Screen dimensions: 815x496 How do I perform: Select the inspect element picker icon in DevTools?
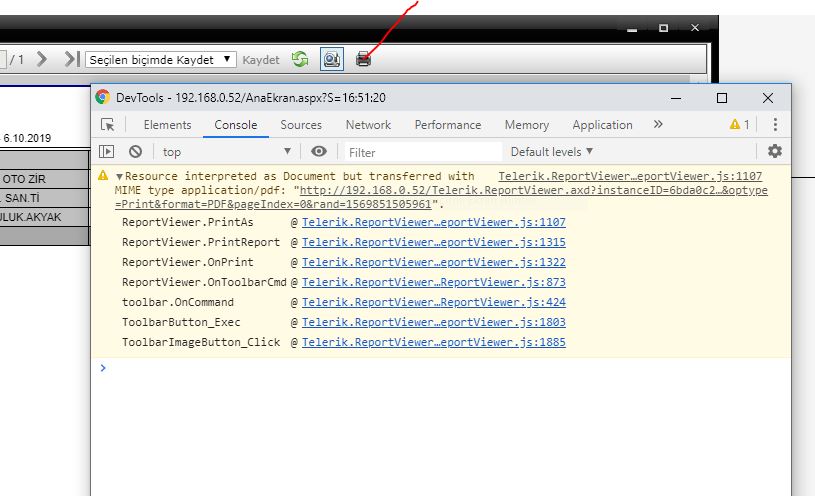108,125
